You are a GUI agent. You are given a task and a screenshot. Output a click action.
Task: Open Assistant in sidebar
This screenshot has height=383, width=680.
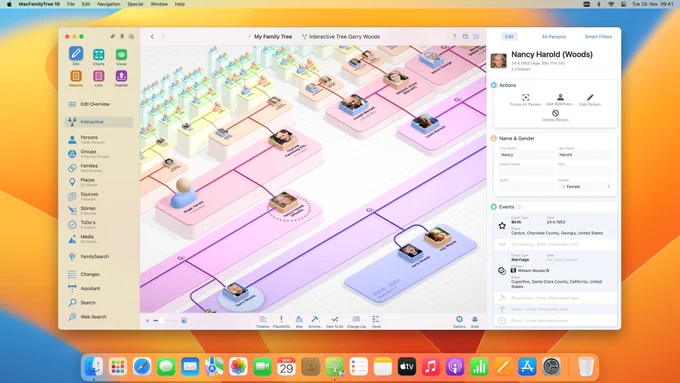point(99,288)
